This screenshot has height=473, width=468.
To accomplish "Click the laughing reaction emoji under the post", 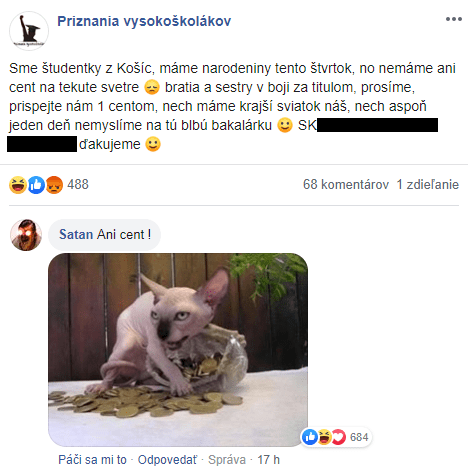I will 18,185.
